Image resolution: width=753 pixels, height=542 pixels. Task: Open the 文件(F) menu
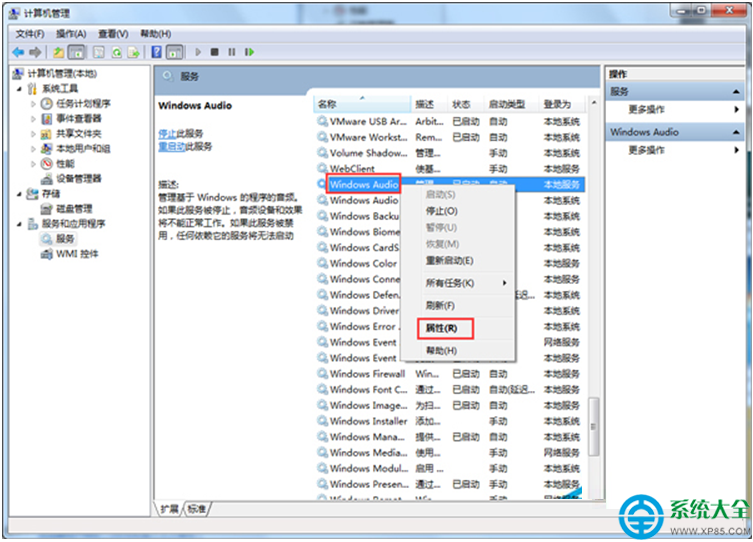coord(30,34)
